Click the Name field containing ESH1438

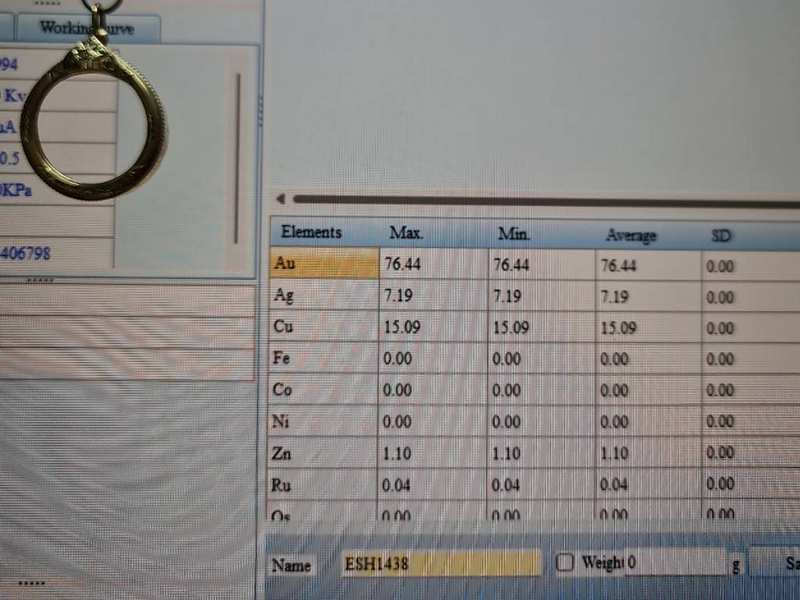click(440, 563)
